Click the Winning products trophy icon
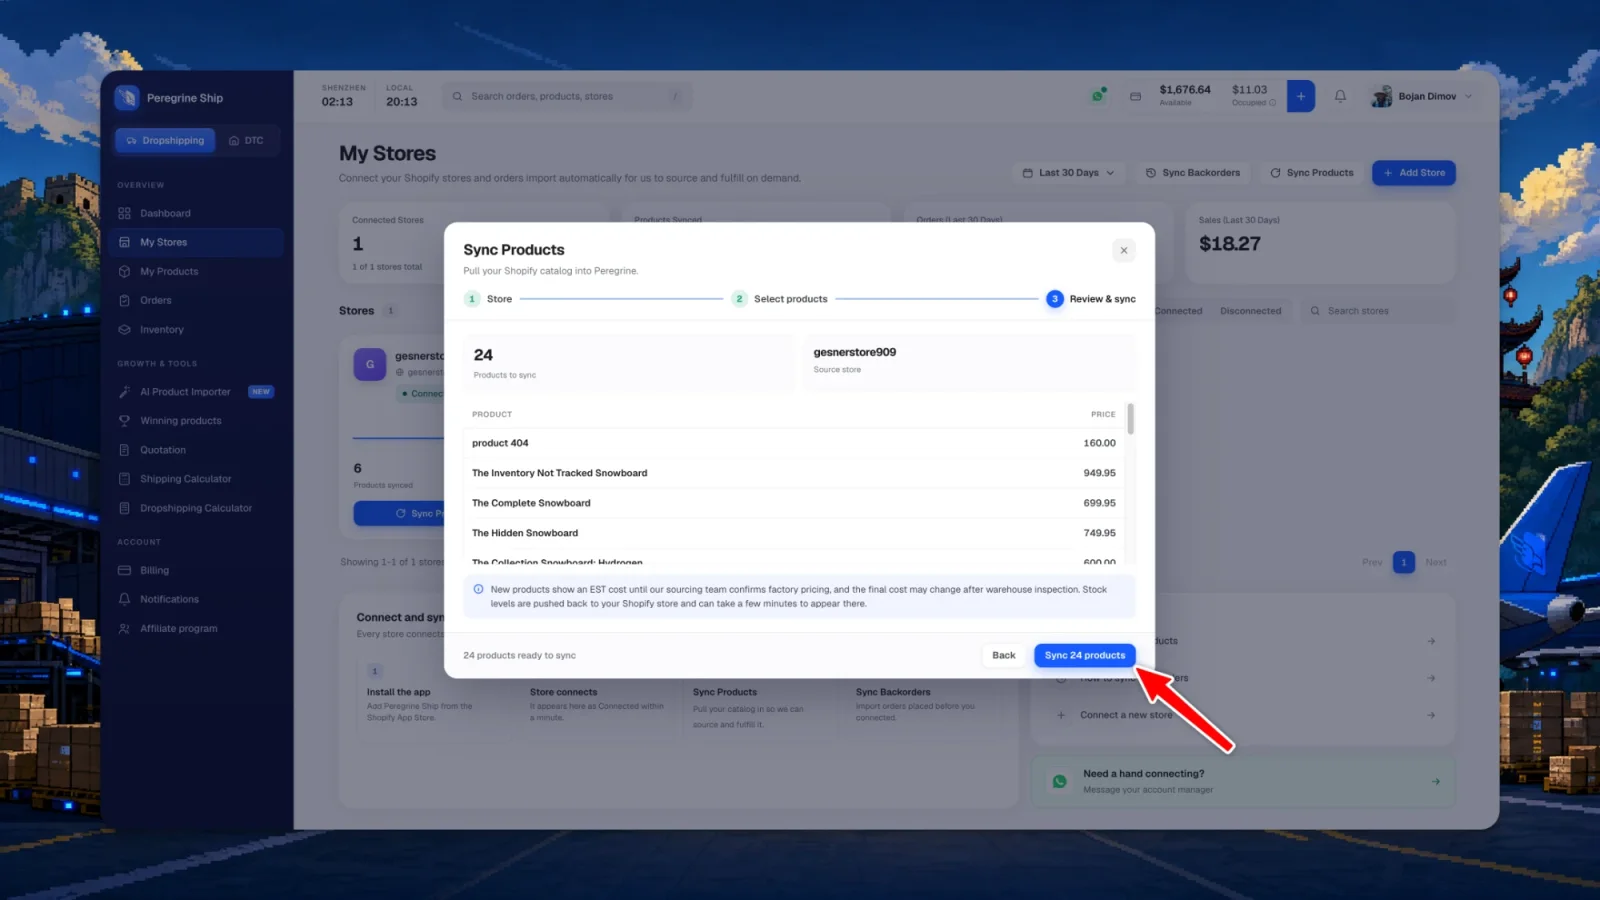Screen dimensions: 1600x900 point(125,421)
